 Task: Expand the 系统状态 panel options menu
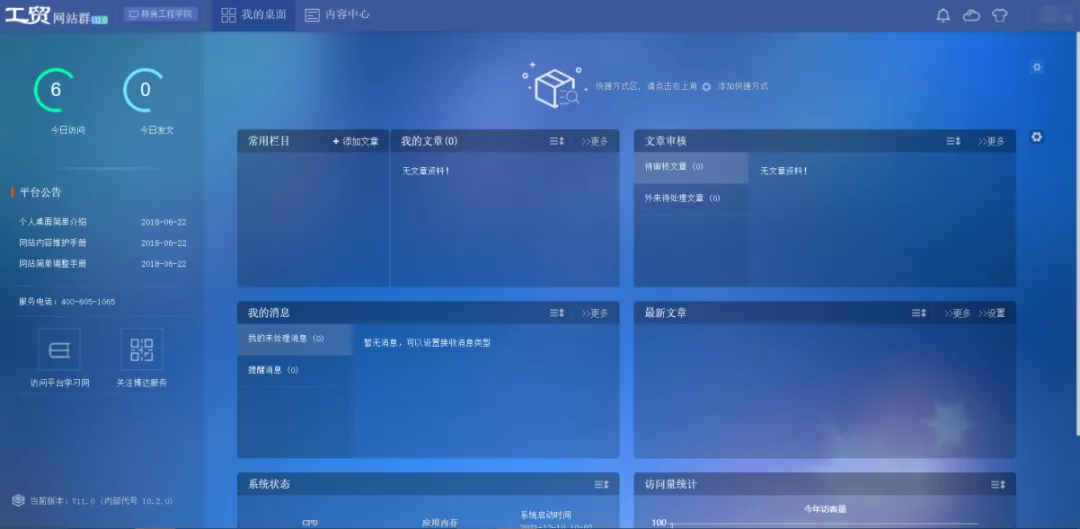coord(601,485)
